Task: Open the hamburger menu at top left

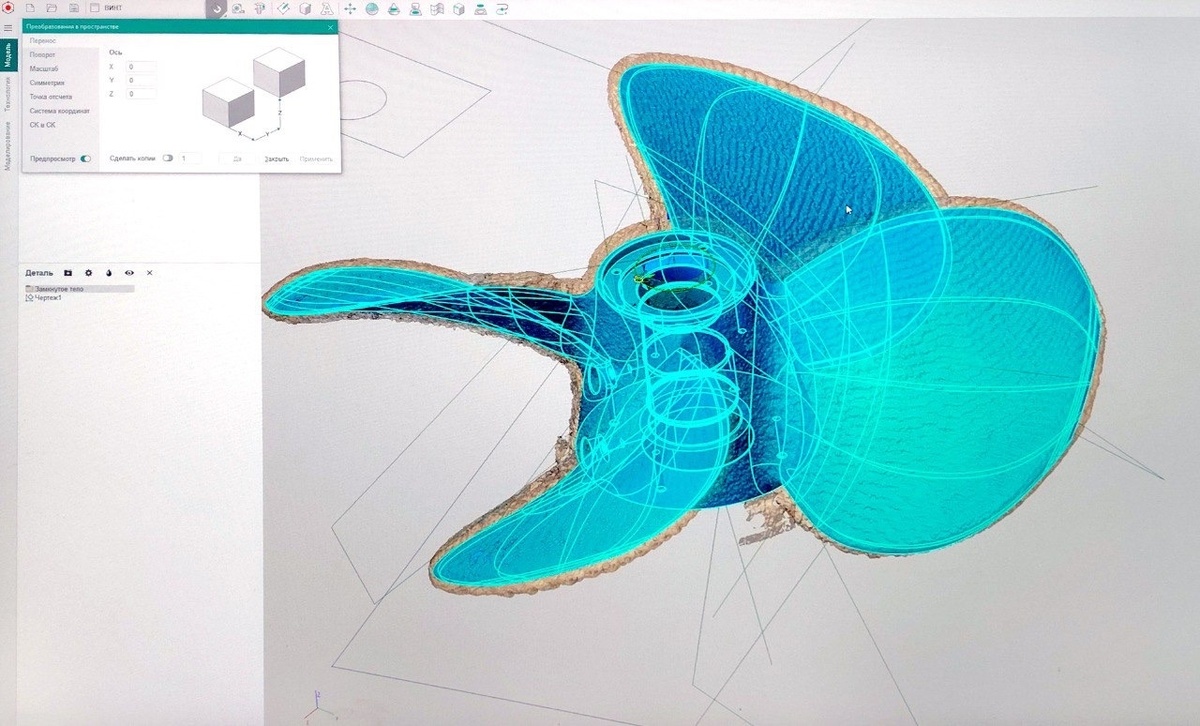Action: (x=8, y=28)
